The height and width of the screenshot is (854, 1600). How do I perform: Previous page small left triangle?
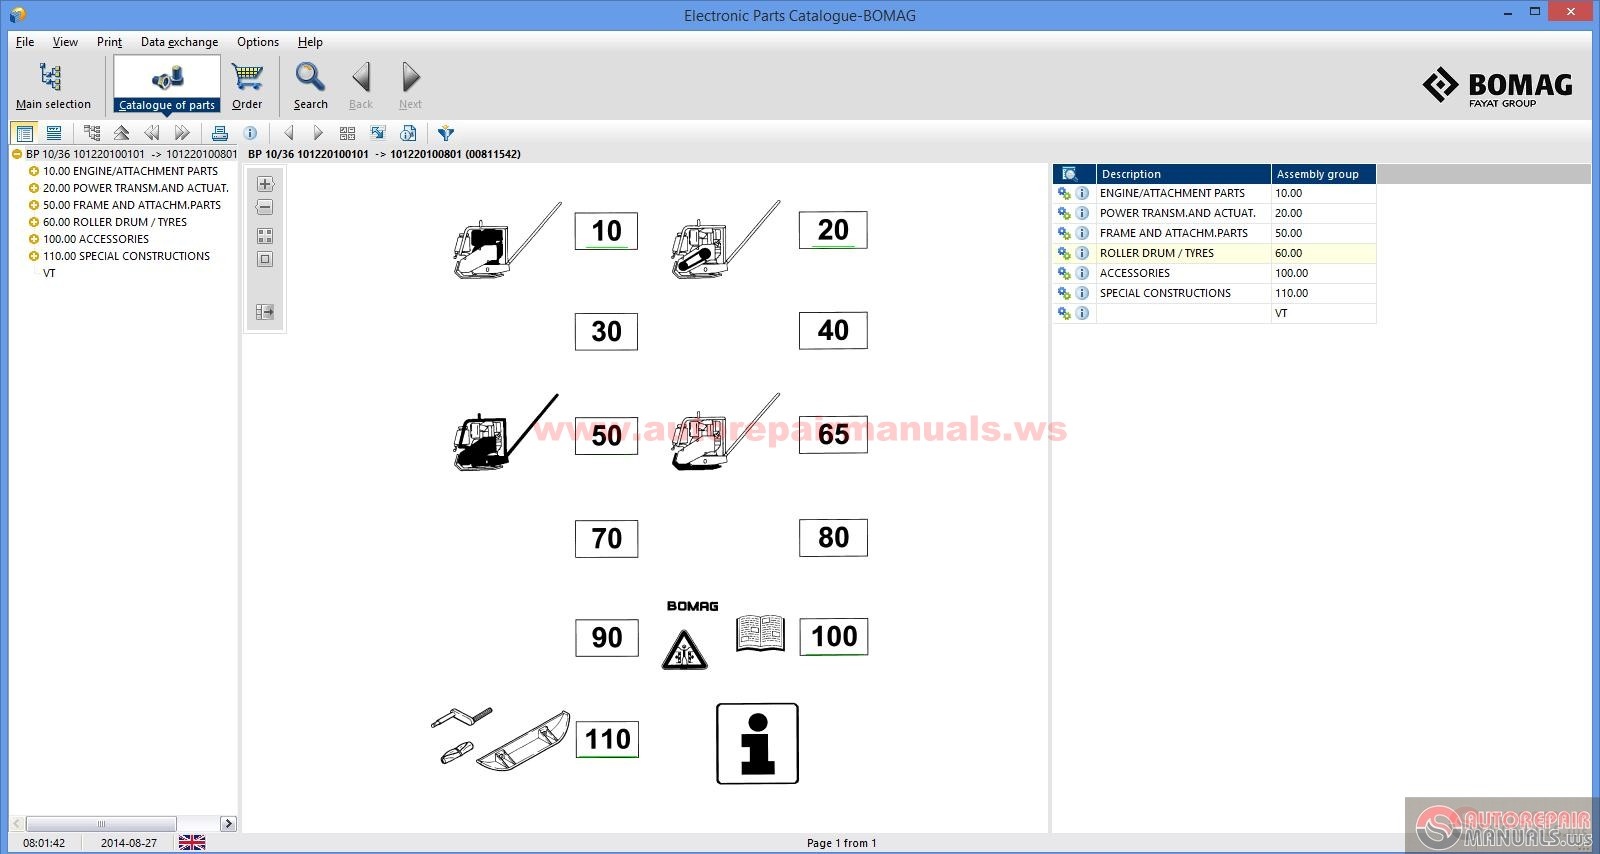pyautogui.click(x=289, y=133)
